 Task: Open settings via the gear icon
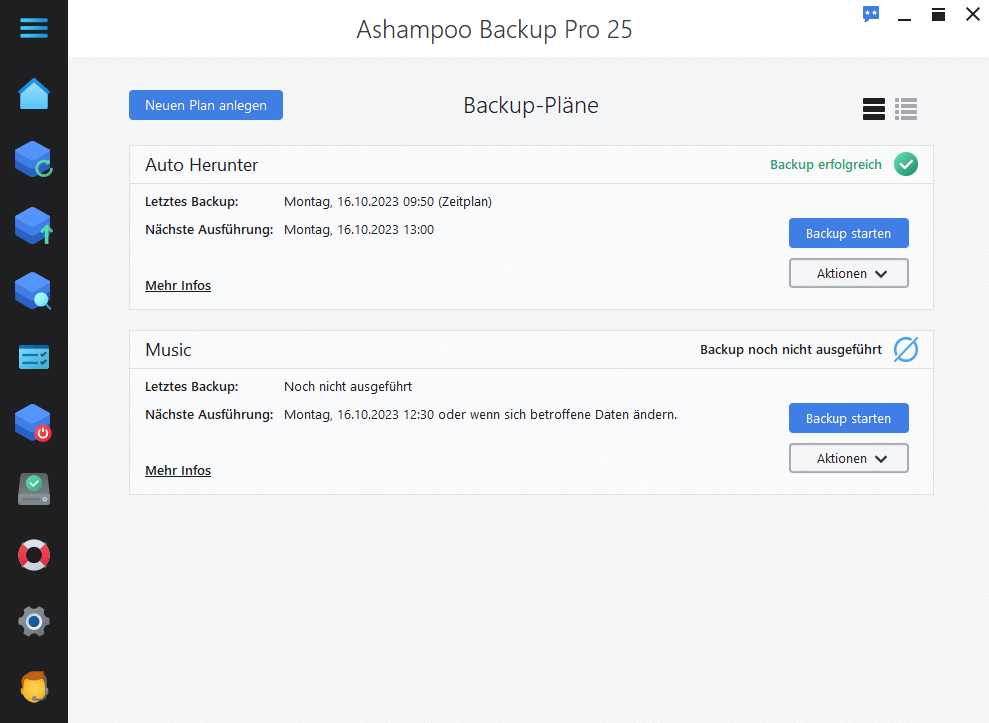[x=33, y=621]
